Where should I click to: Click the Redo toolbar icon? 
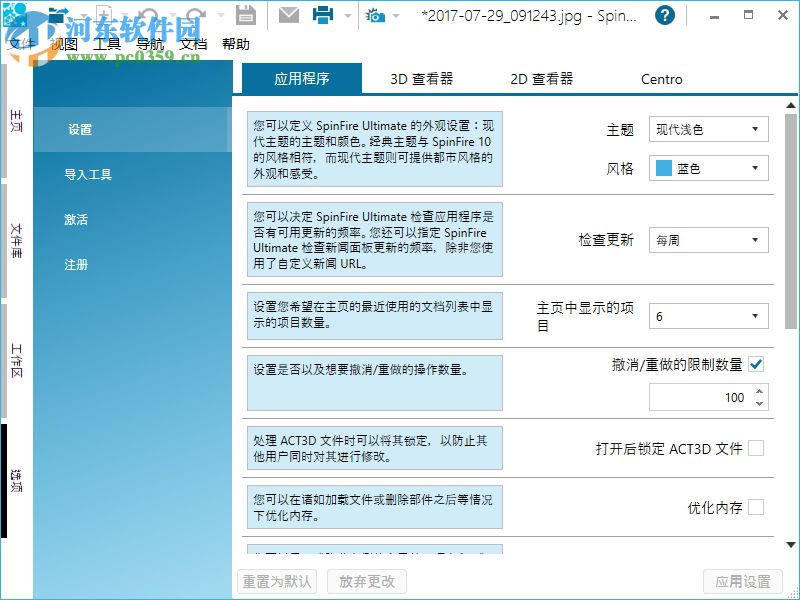[x=196, y=14]
